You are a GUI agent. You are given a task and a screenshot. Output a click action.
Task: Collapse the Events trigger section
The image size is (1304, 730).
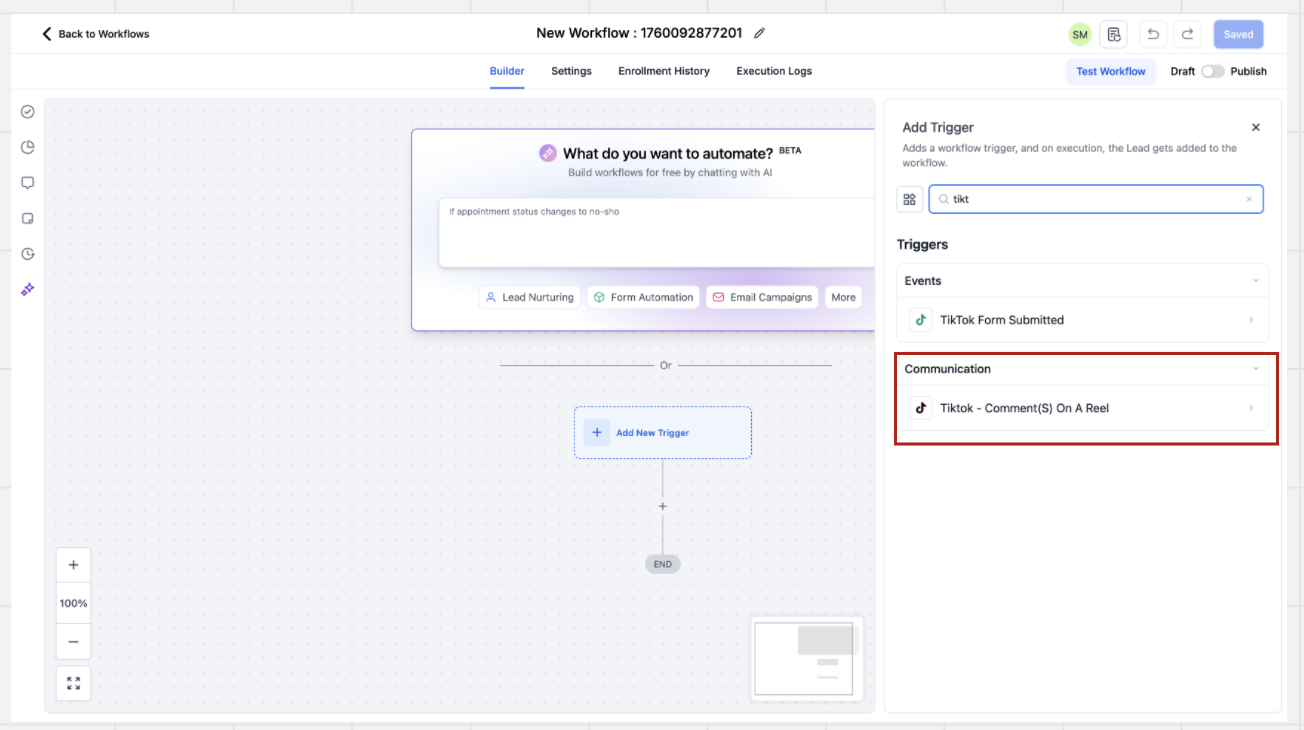point(1255,281)
